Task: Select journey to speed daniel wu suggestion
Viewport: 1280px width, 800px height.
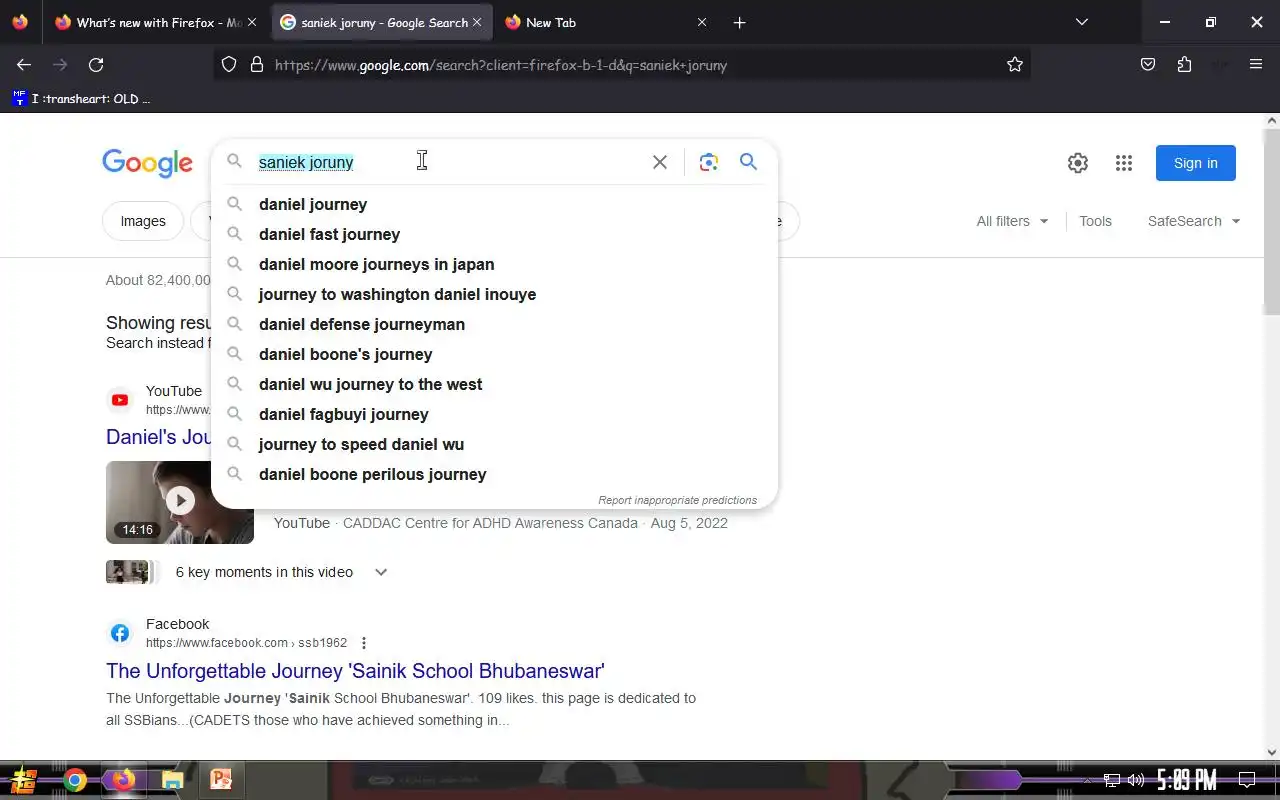Action: coord(494,444)
